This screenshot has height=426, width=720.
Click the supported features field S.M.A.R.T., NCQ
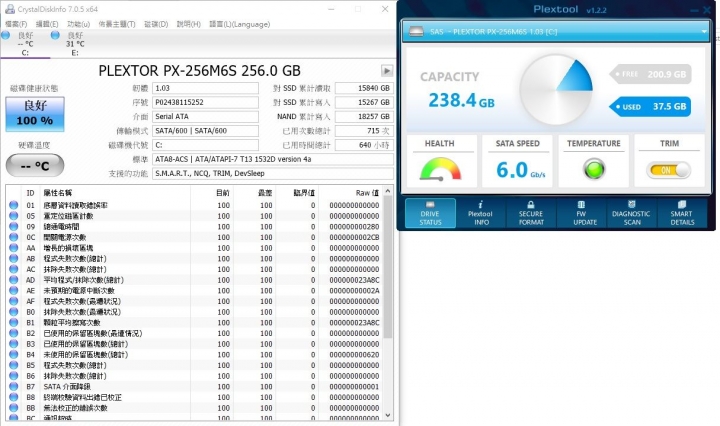273,174
